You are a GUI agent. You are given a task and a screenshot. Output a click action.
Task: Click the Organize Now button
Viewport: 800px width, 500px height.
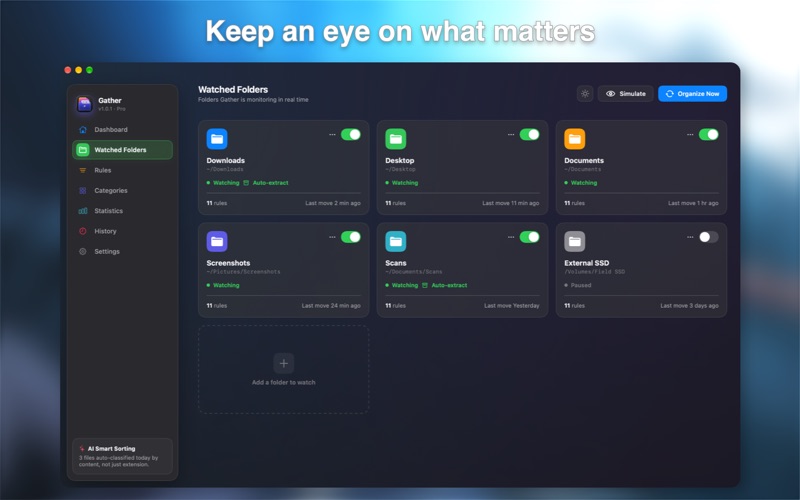(692, 94)
